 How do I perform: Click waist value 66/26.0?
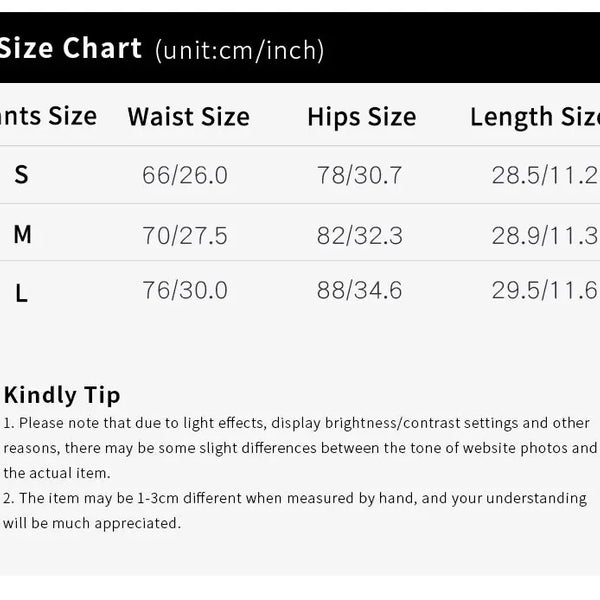[185, 176]
